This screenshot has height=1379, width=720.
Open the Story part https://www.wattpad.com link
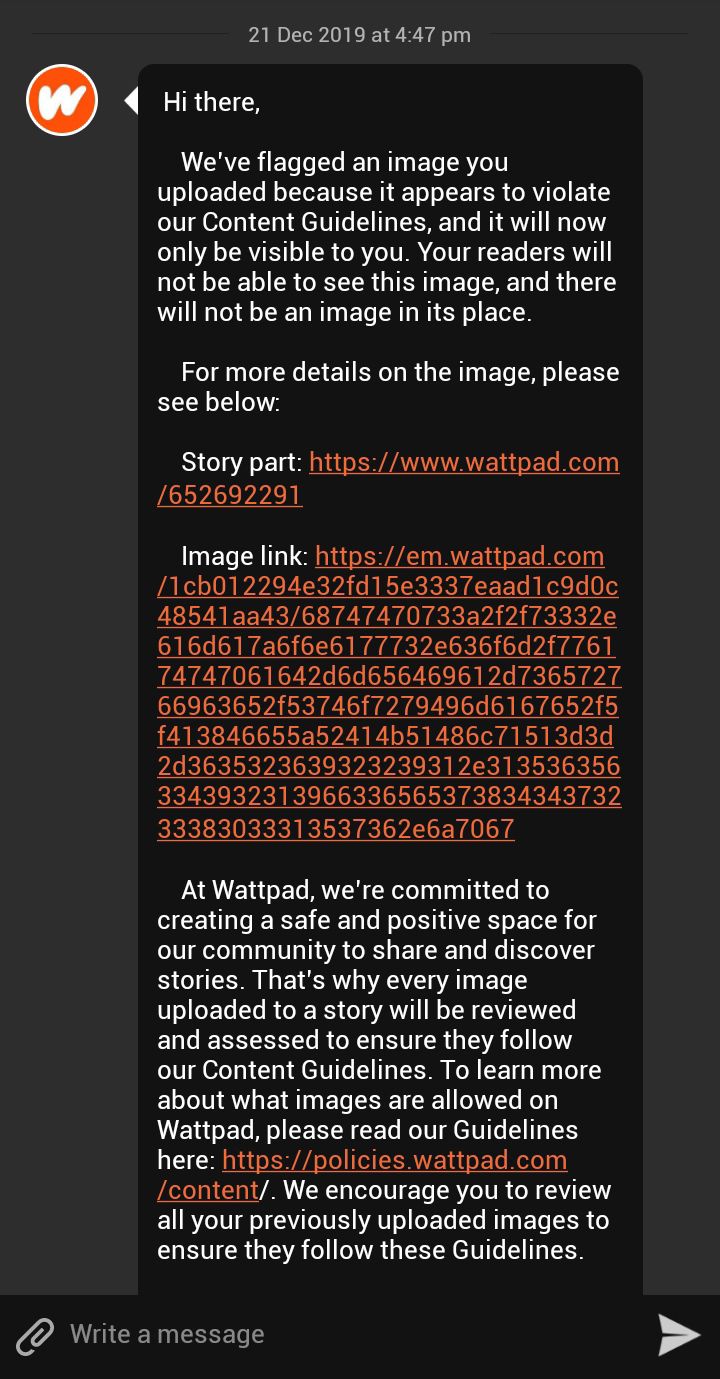click(464, 462)
